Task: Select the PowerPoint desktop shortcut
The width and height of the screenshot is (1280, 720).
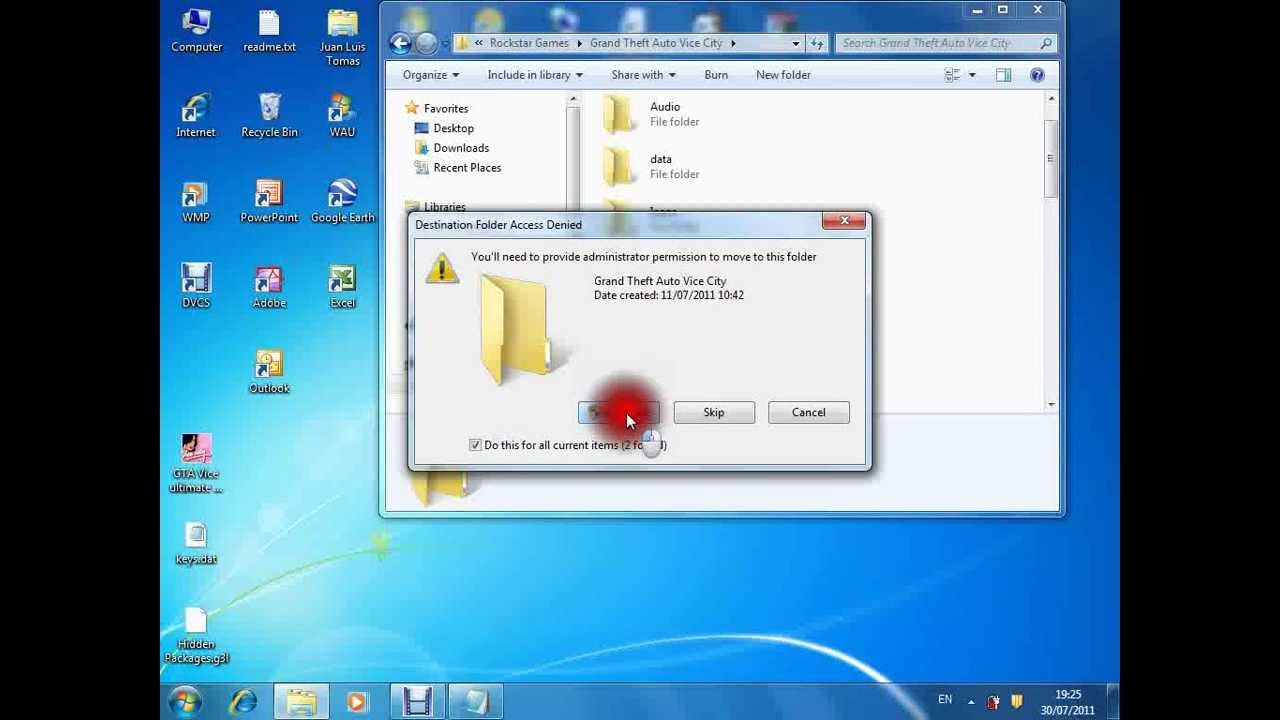Action: [269, 201]
